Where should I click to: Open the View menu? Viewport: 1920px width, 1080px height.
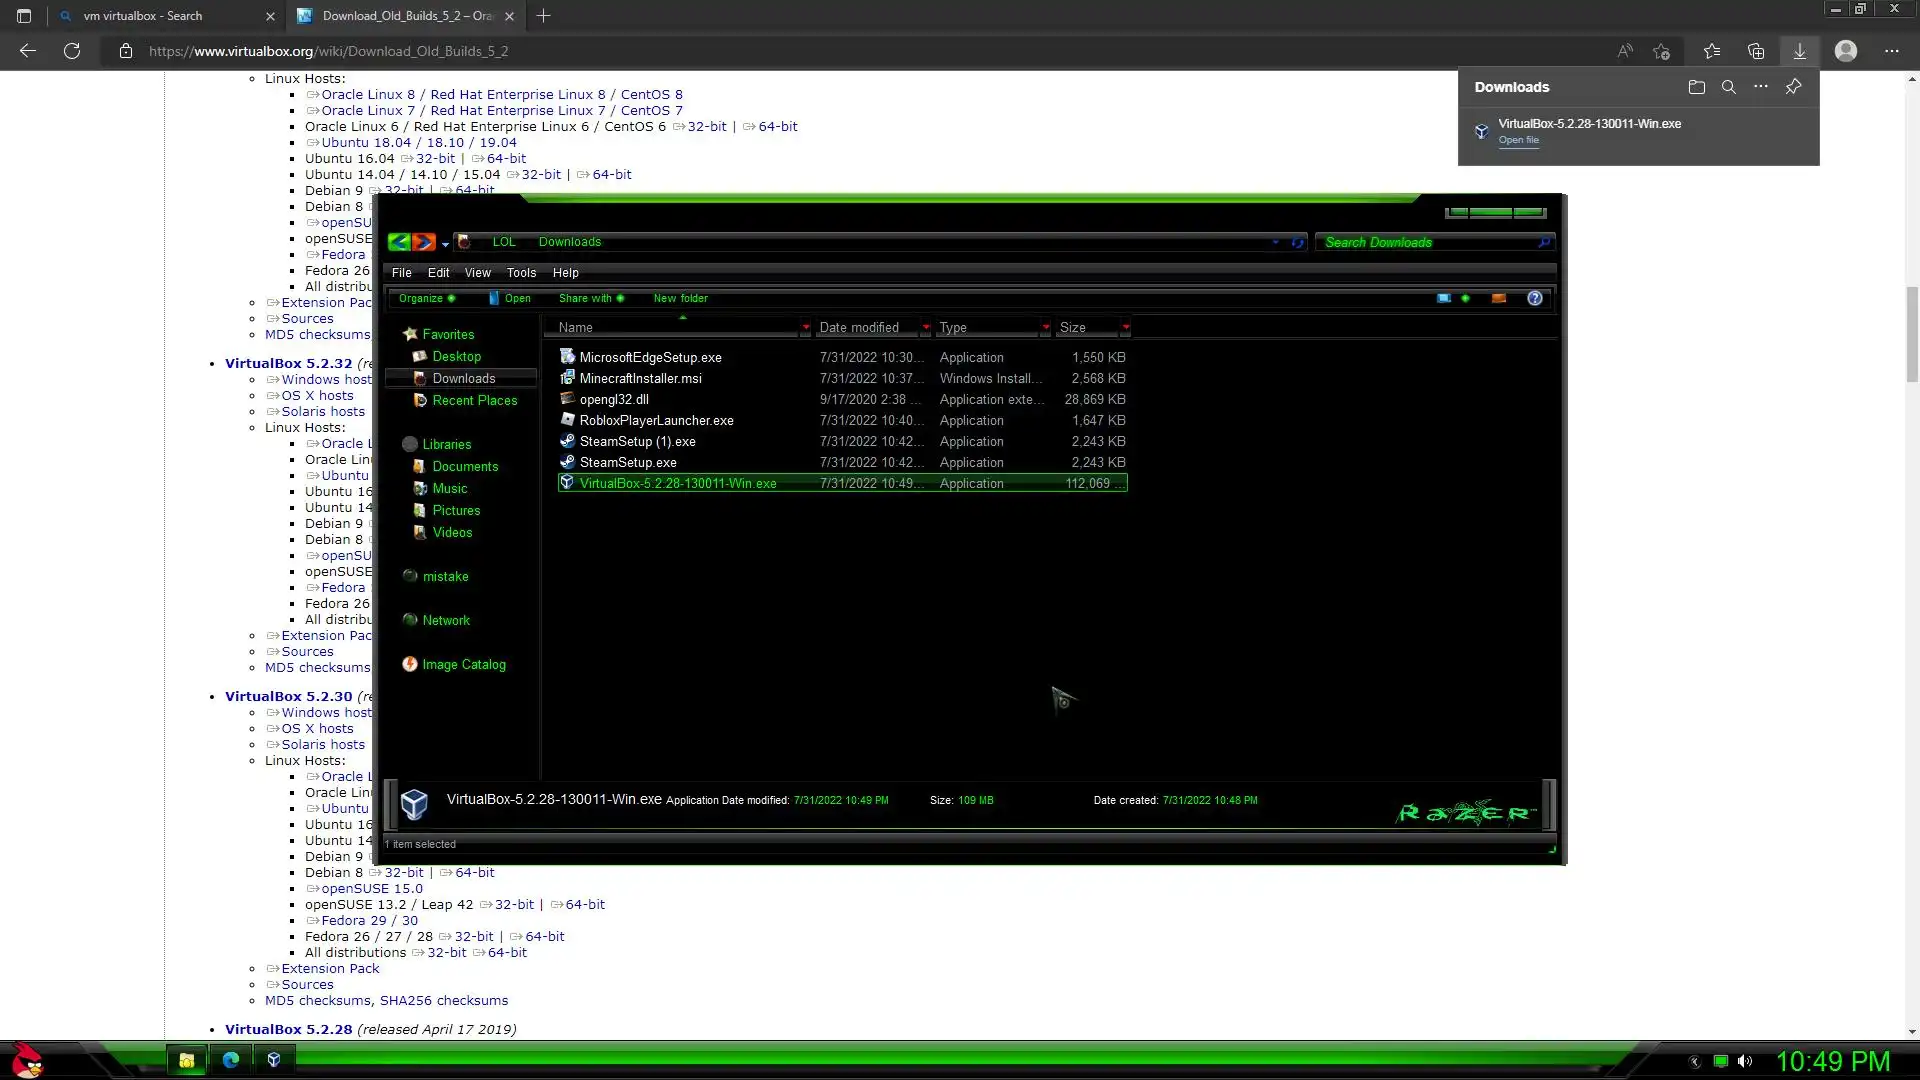tap(477, 273)
